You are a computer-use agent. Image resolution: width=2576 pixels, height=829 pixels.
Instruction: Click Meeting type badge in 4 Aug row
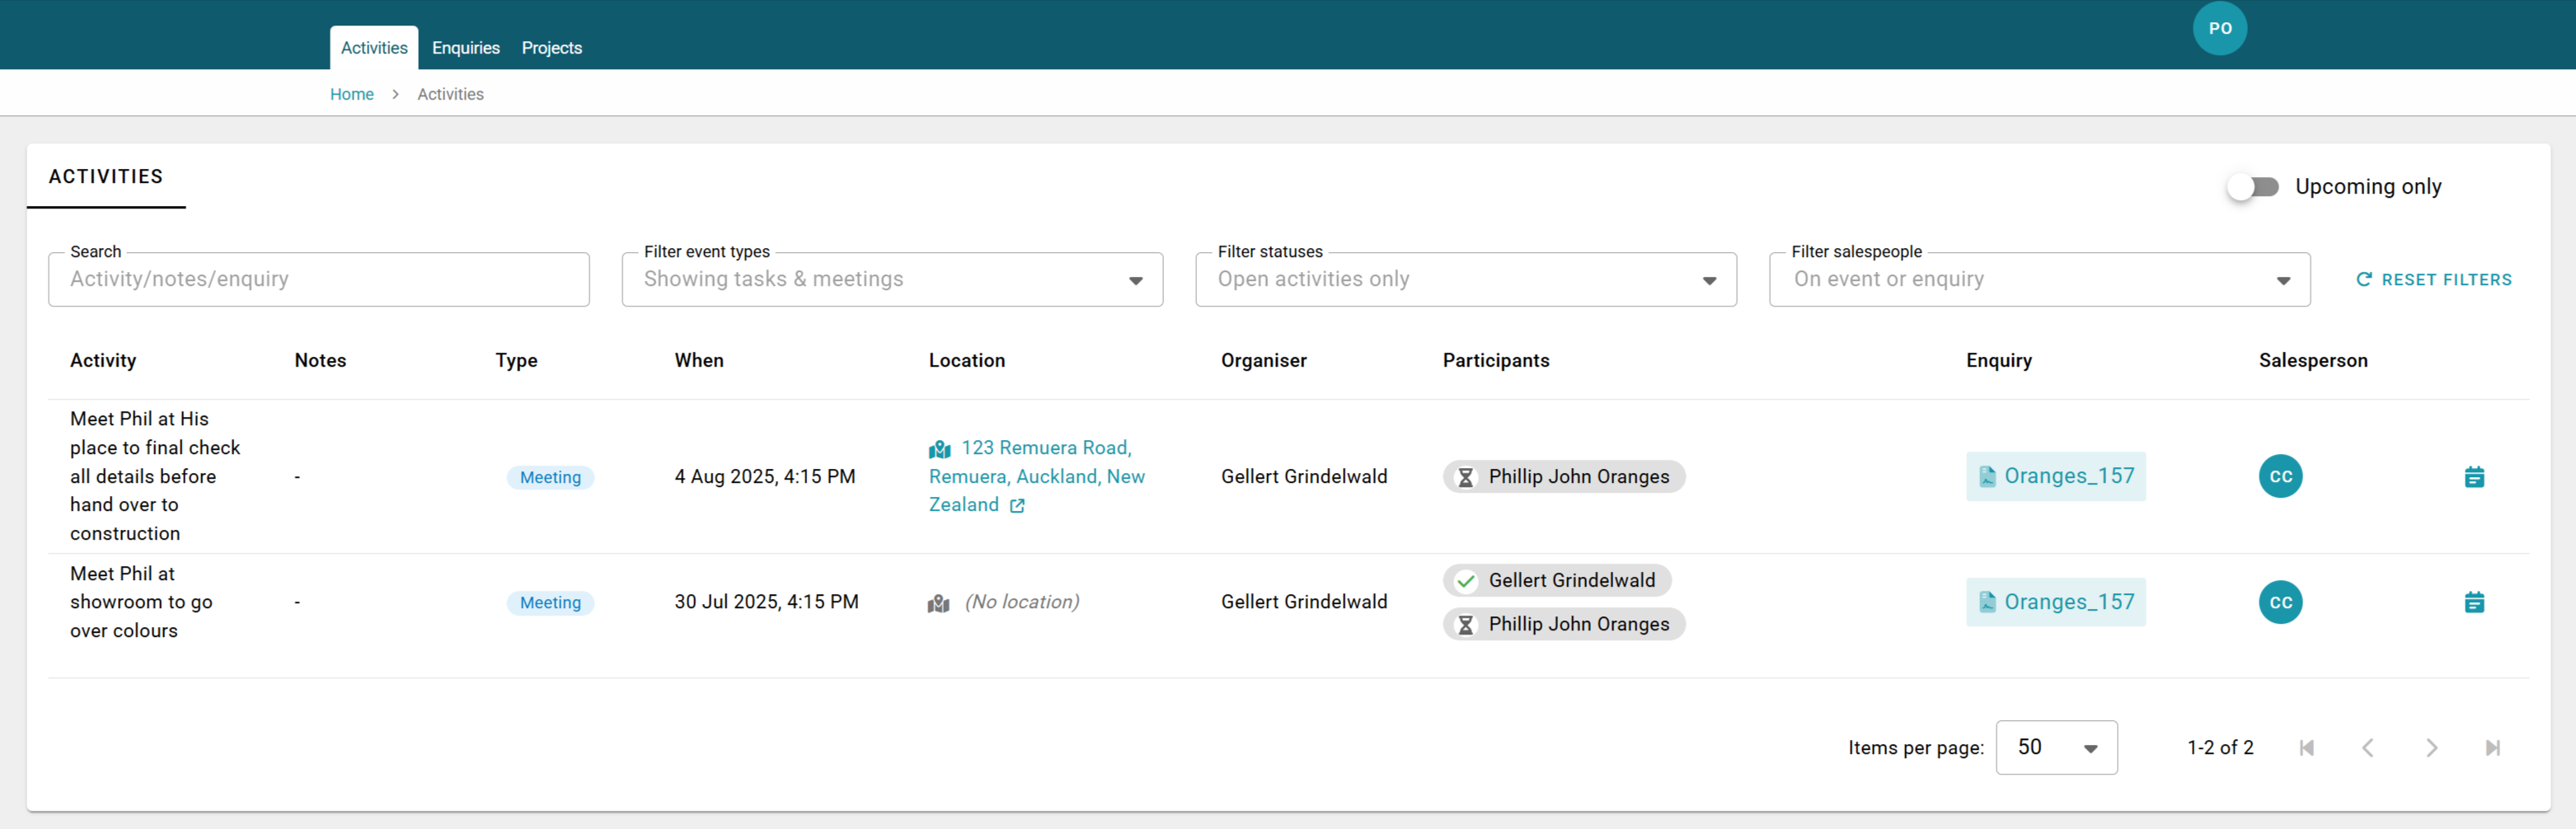pyautogui.click(x=550, y=478)
